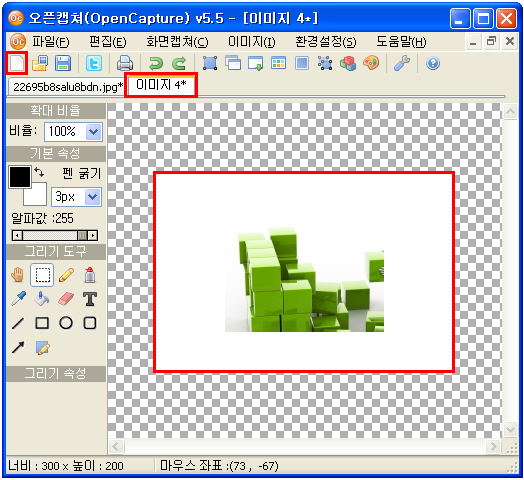Select the Rounded Rectangle tool
The height and width of the screenshot is (480, 524).
click(x=90, y=323)
